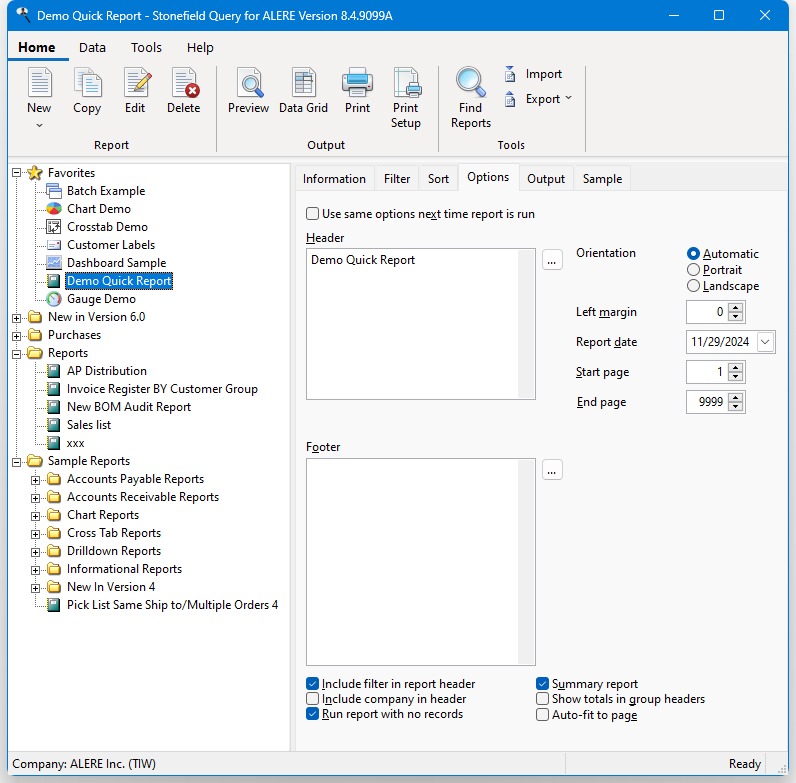Click the Favorites star icon
The height and width of the screenshot is (783, 796).
click(x=35, y=173)
